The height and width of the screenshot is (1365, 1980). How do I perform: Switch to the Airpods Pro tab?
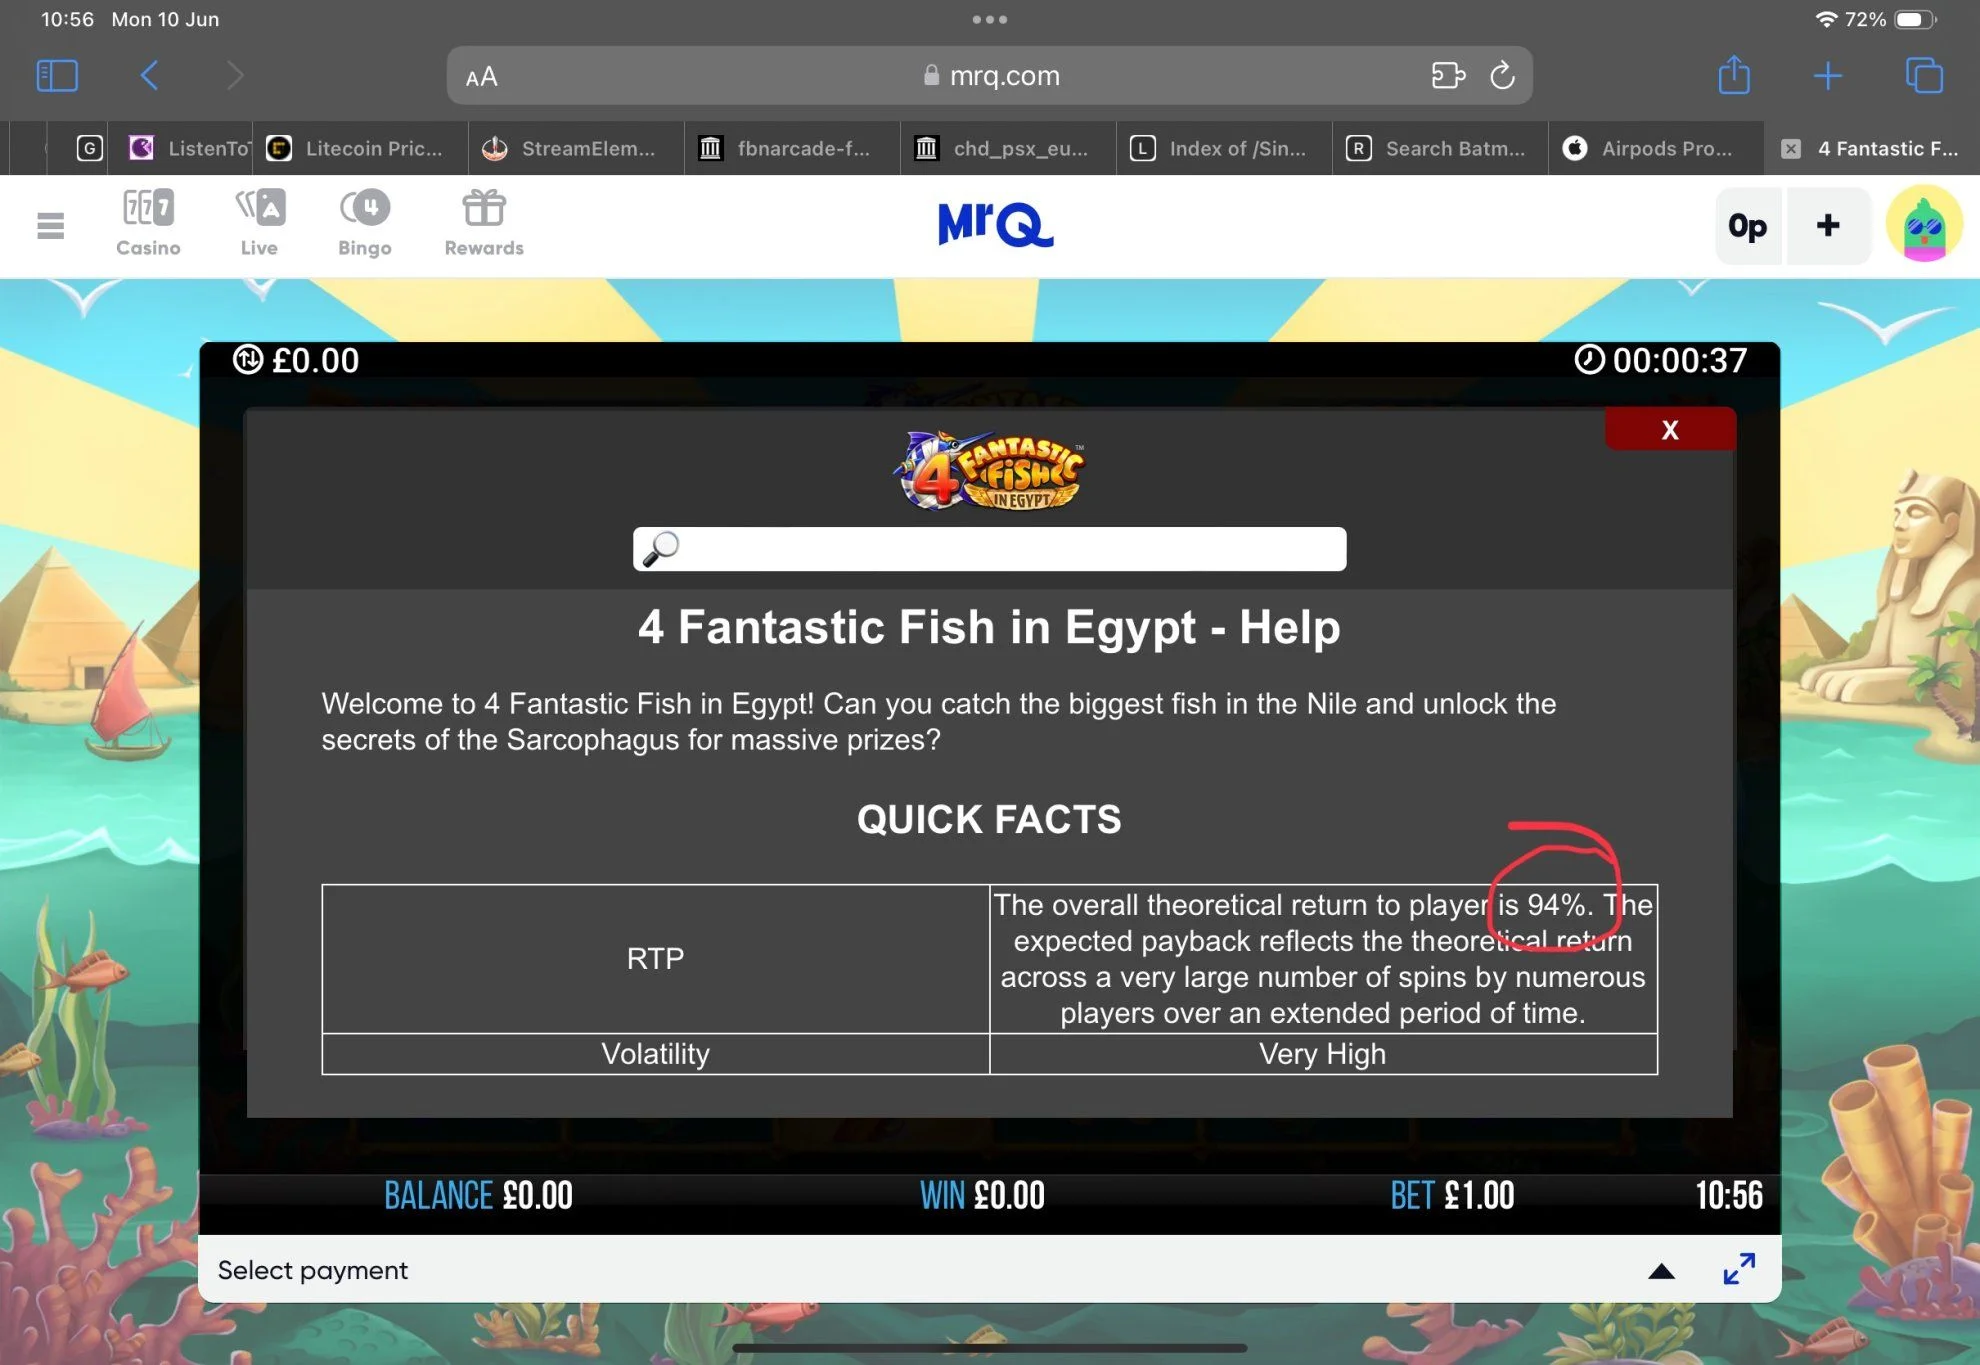point(1656,149)
